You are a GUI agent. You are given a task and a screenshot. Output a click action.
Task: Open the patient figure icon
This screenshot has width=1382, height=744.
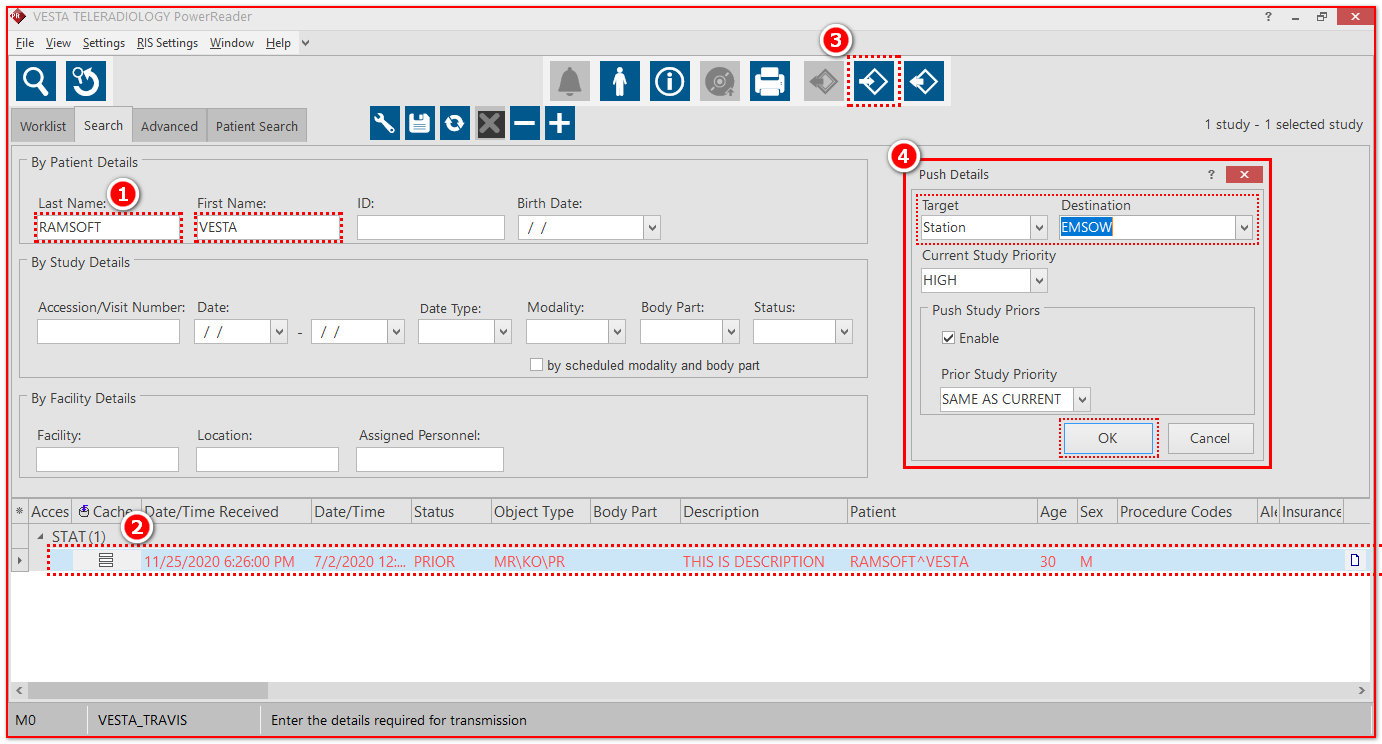point(620,81)
